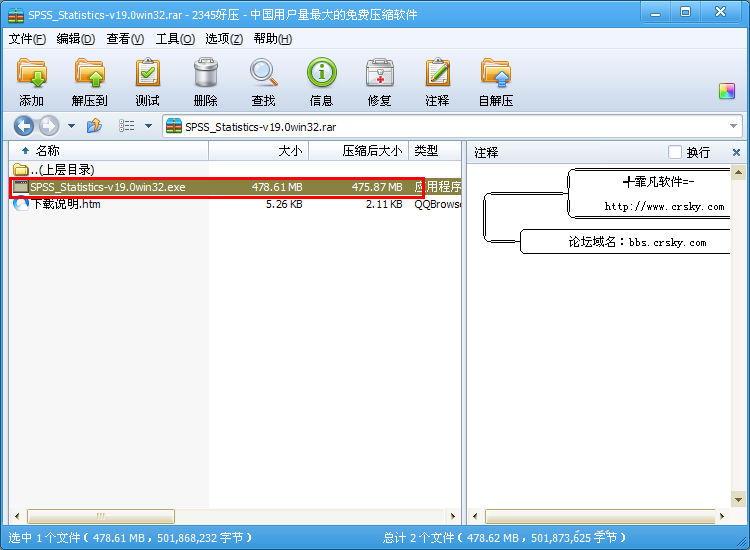The image size is (750, 550).
Task: Sort by 压缩后大小 column header
Action: click(x=359, y=151)
